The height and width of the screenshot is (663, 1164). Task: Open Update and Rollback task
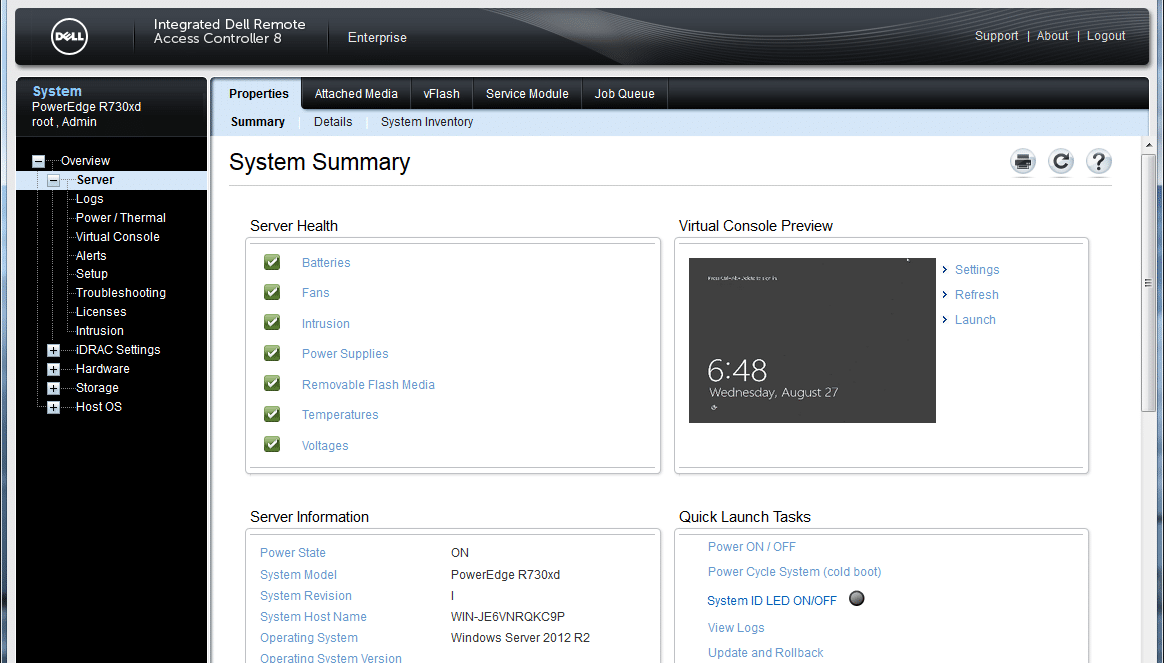point(765,653)
